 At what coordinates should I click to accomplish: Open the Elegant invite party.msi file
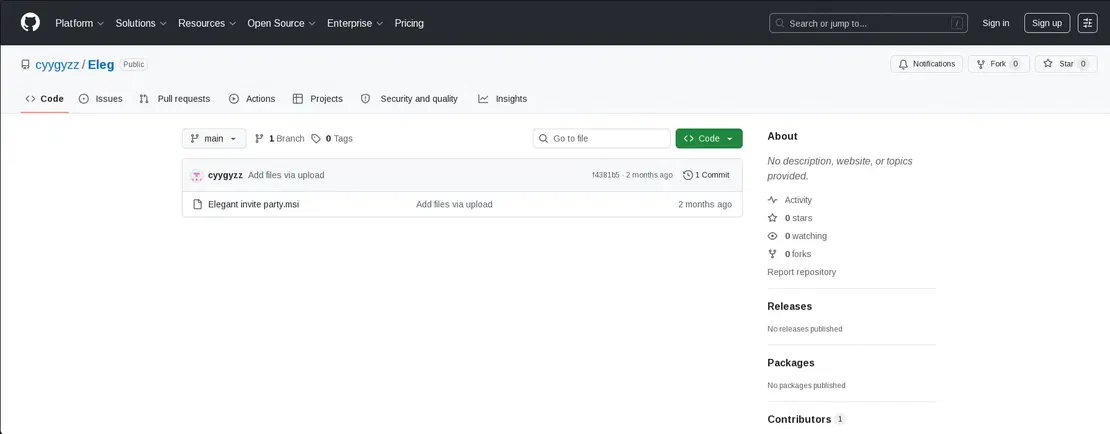(x=253, y=204)
